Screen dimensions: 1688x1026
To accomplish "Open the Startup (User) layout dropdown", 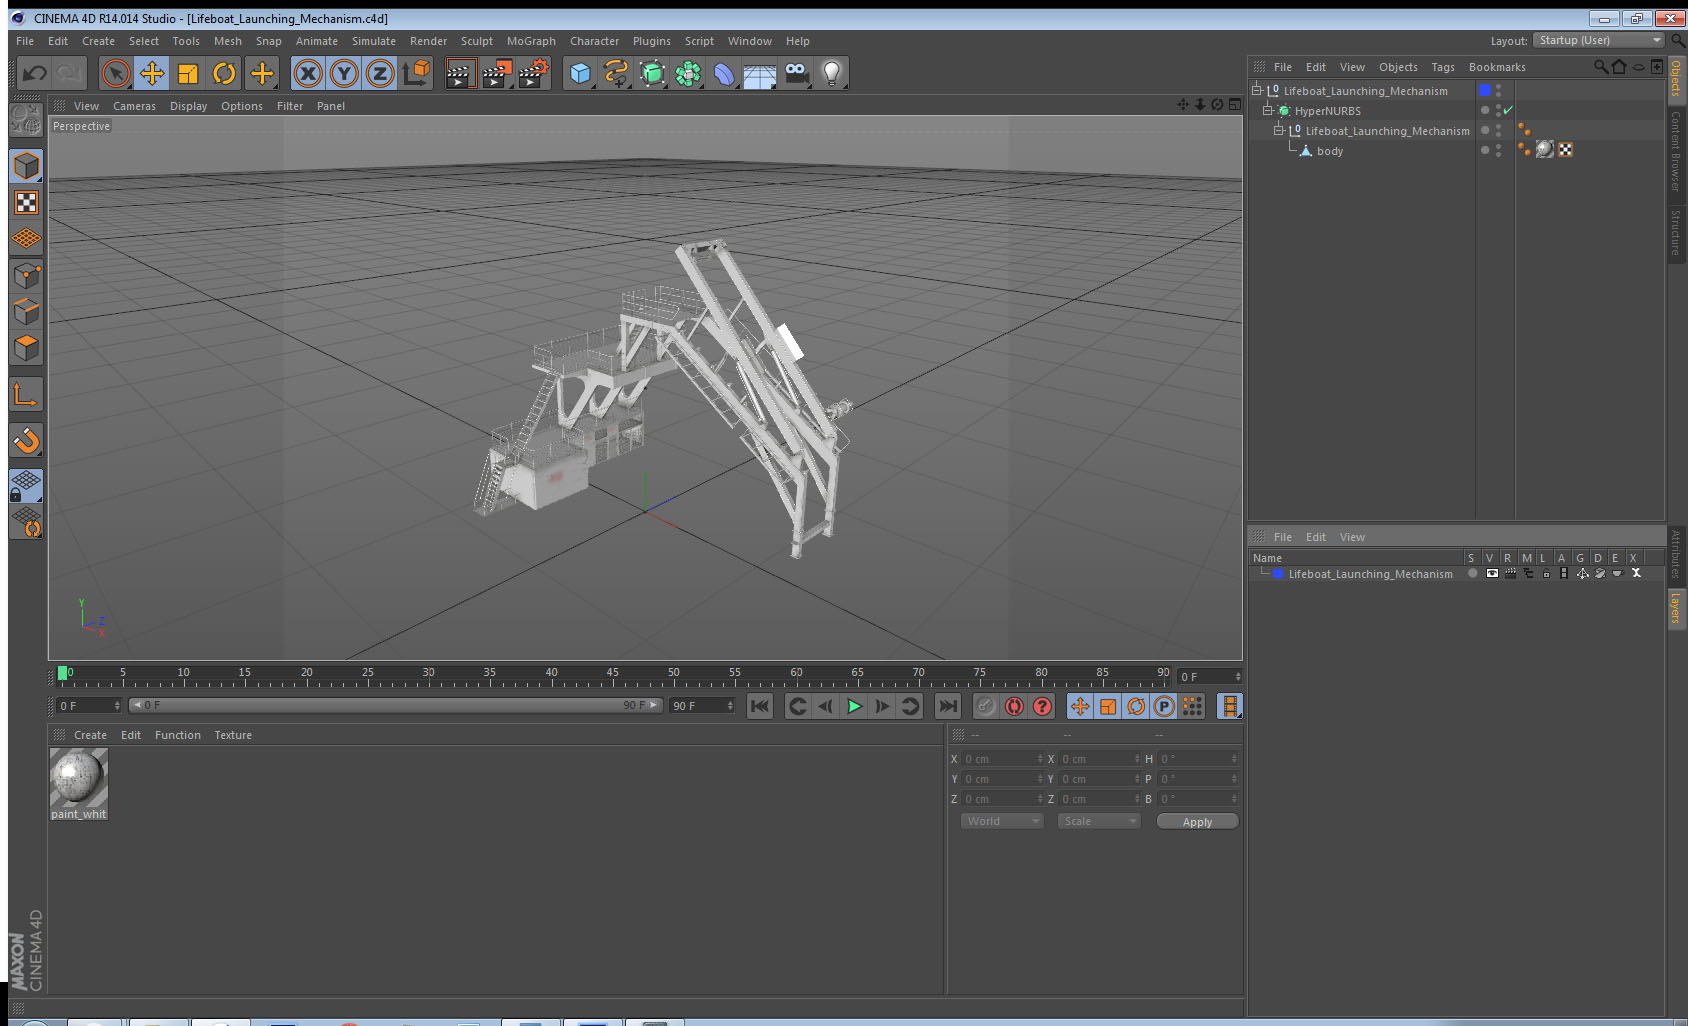I will coord(1599,40).
